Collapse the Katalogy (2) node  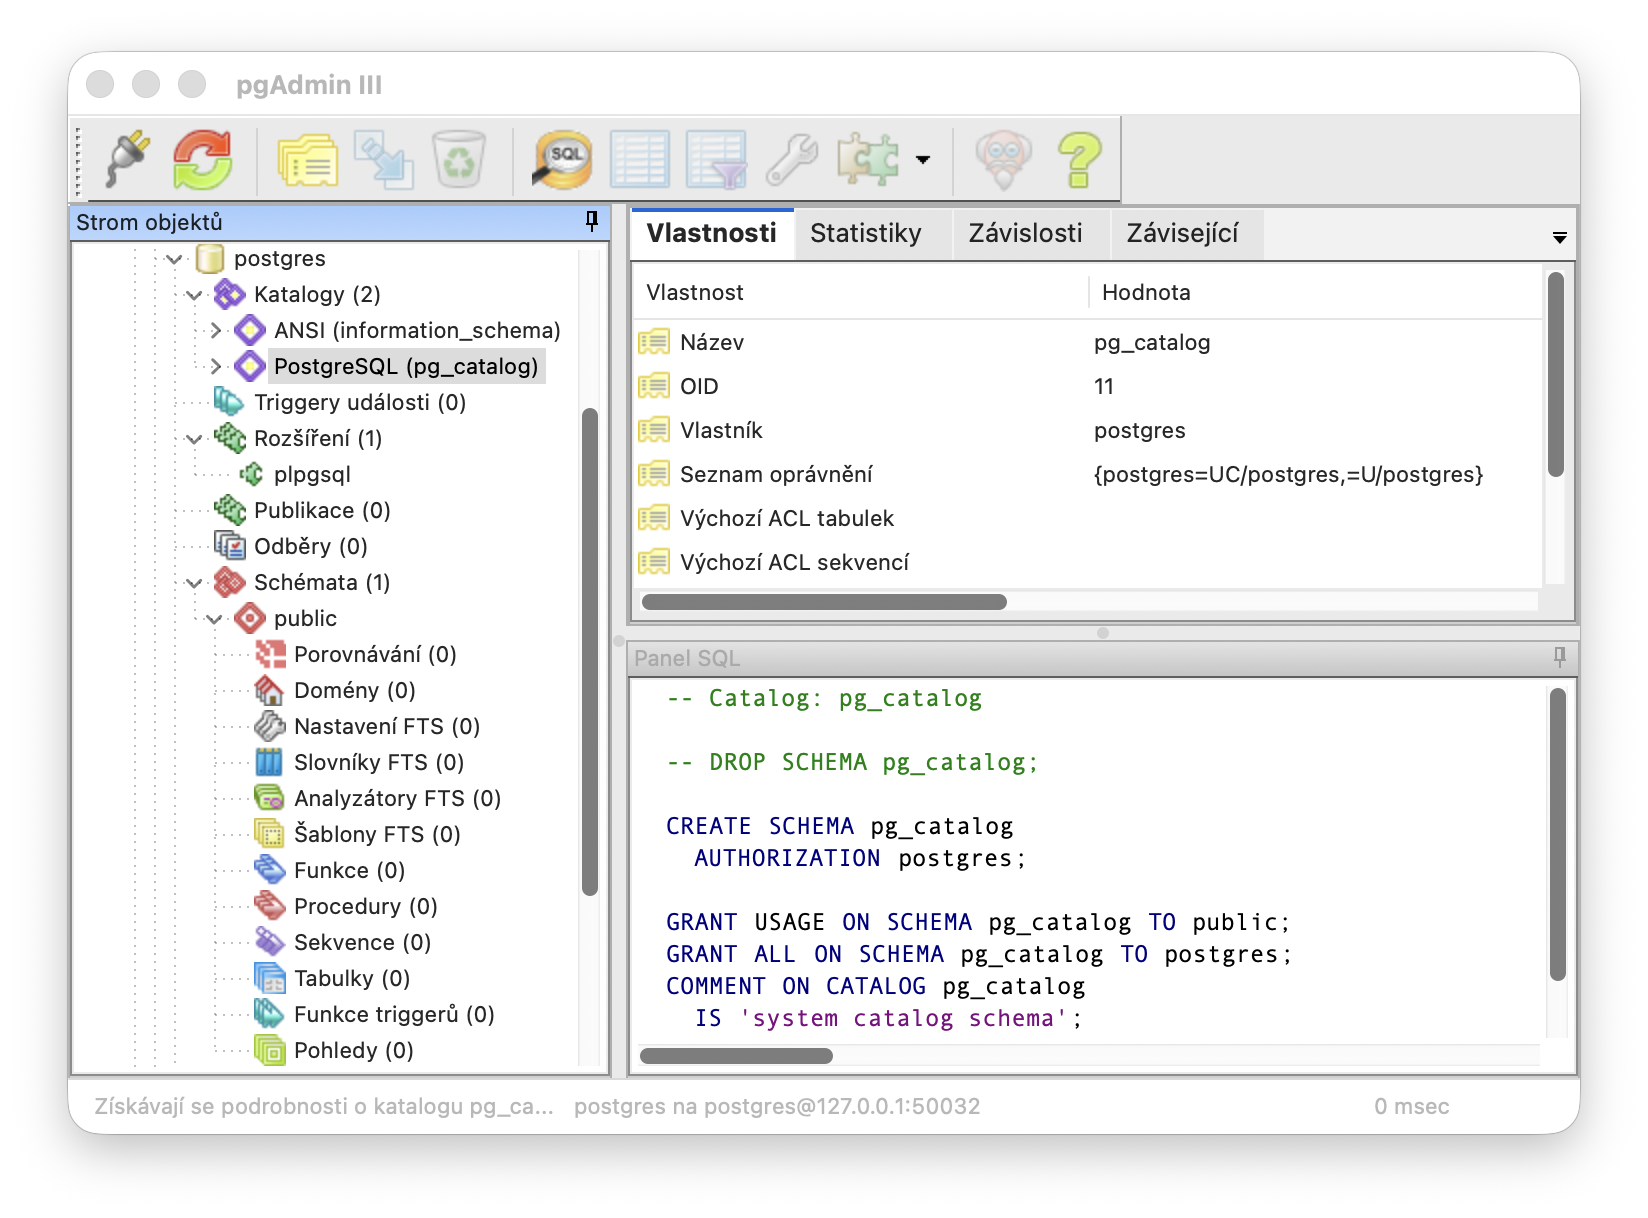195,295
